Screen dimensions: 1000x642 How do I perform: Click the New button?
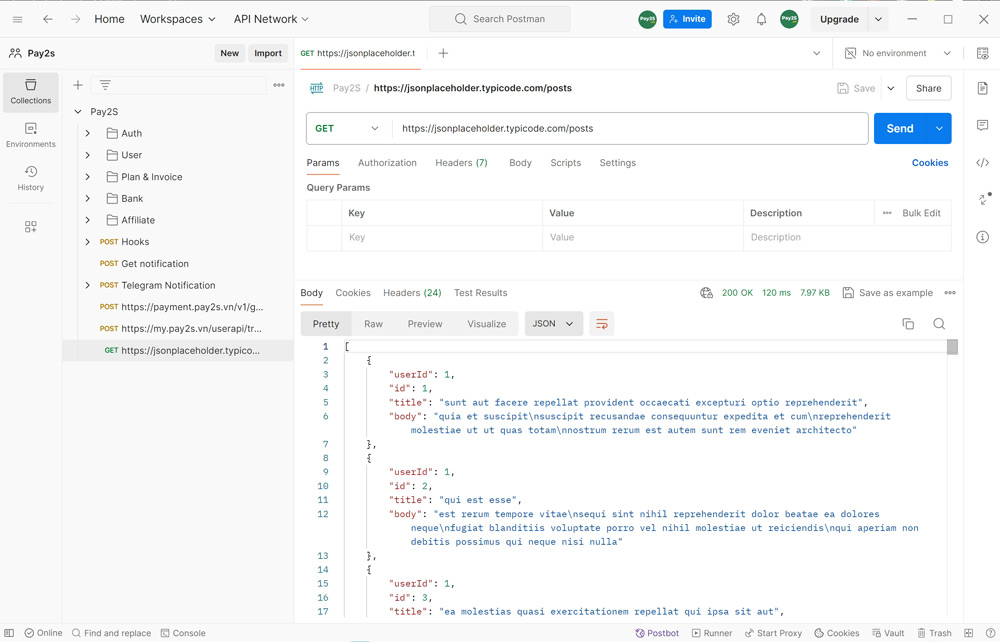(x=230, y=53)
